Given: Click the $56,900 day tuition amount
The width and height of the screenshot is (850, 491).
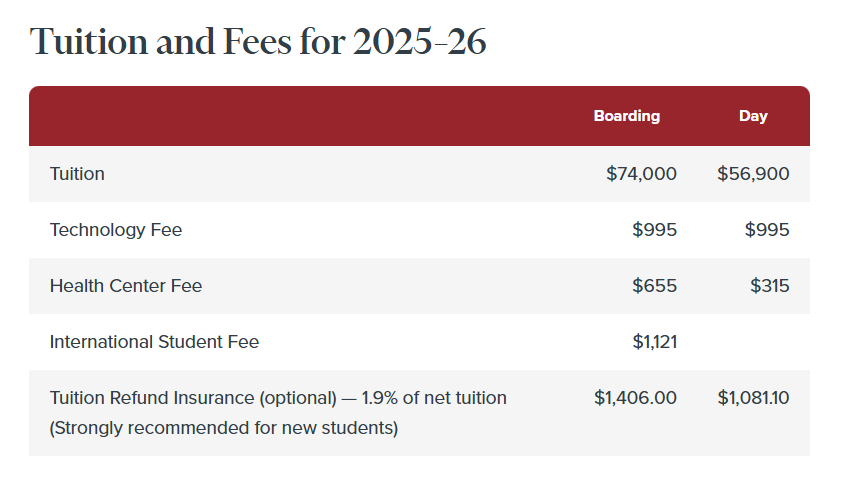Looking at the screenshot, I should (753, 174).
